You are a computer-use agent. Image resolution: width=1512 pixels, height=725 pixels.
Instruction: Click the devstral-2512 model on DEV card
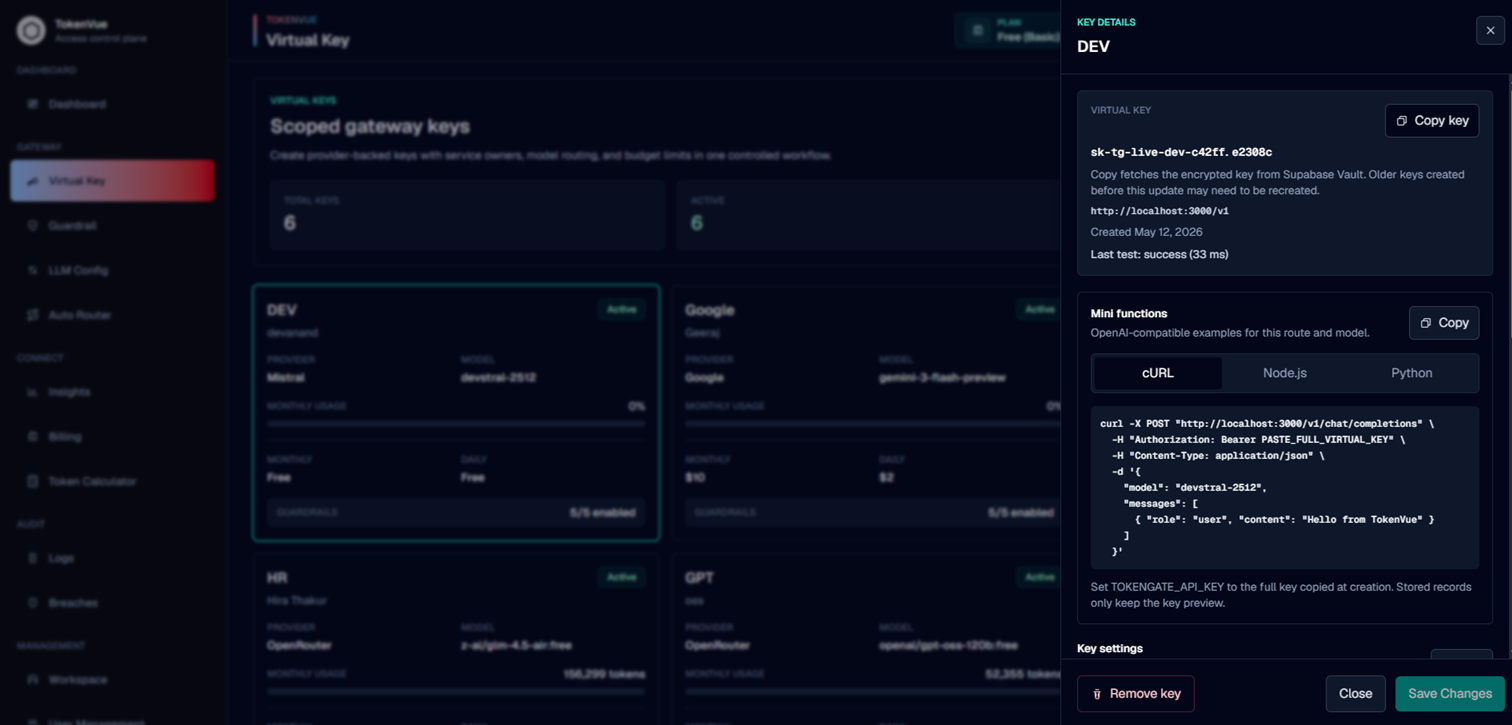click(x=501, y=378)
